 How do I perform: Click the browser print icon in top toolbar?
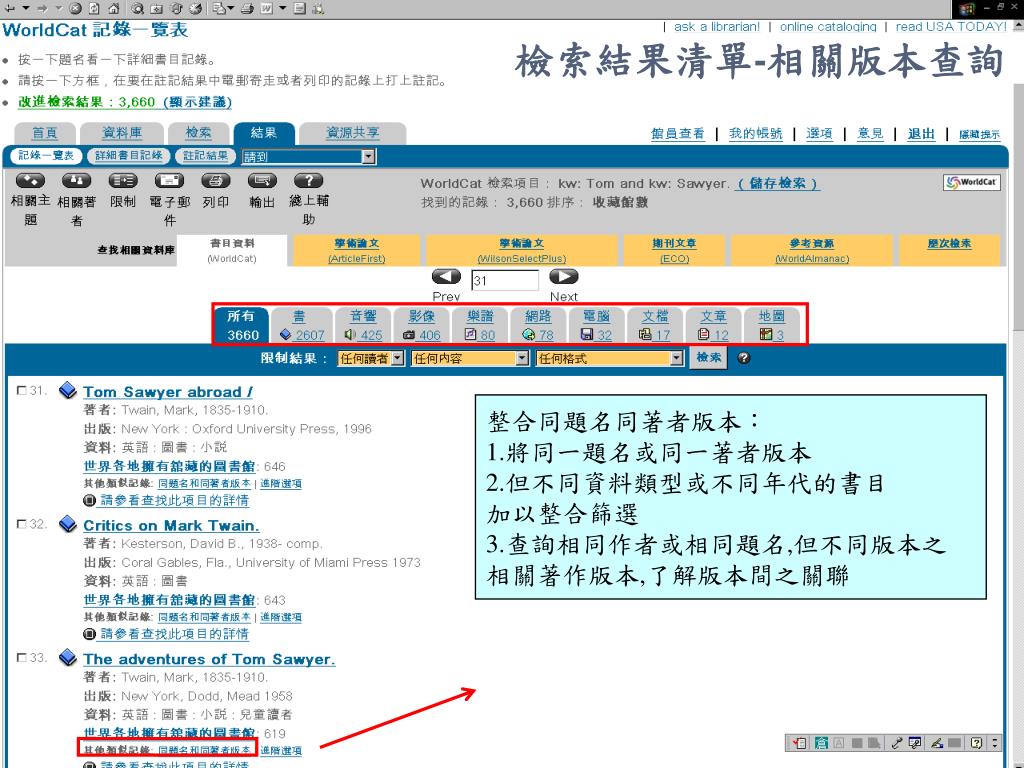point(247,8)
